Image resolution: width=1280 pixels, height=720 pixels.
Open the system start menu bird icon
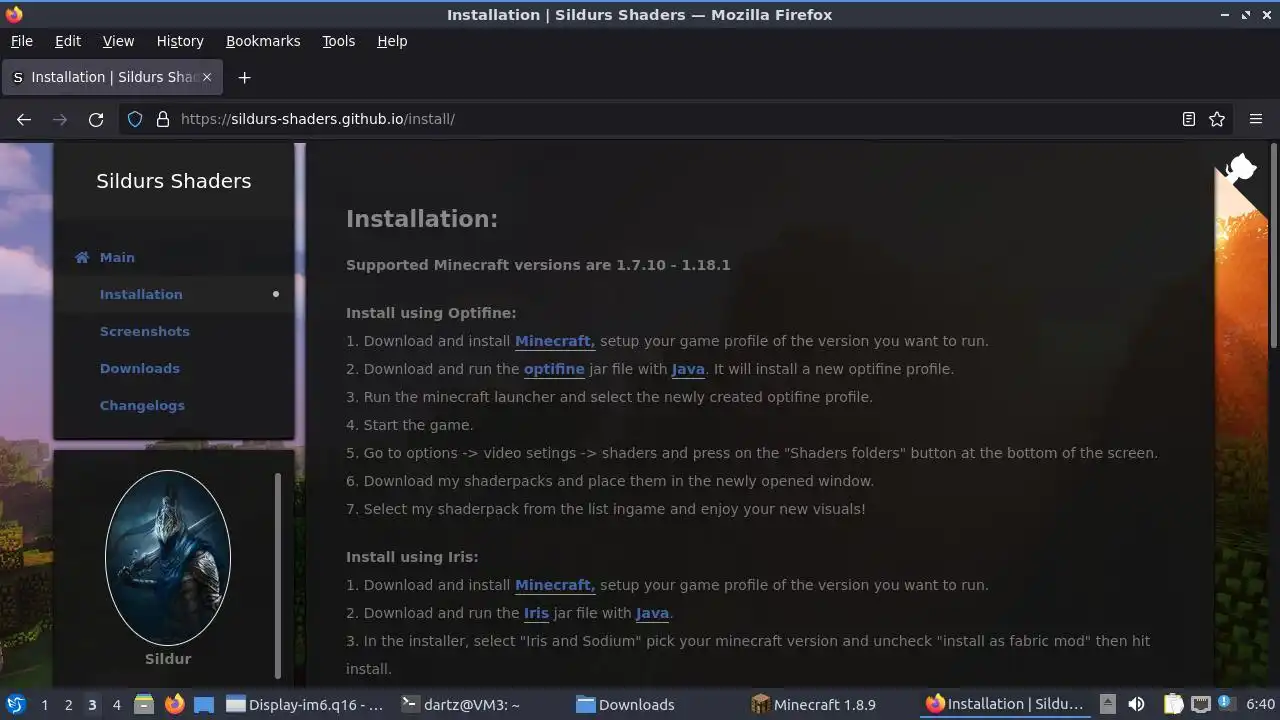pyautogui.click(x=15, y=704)
